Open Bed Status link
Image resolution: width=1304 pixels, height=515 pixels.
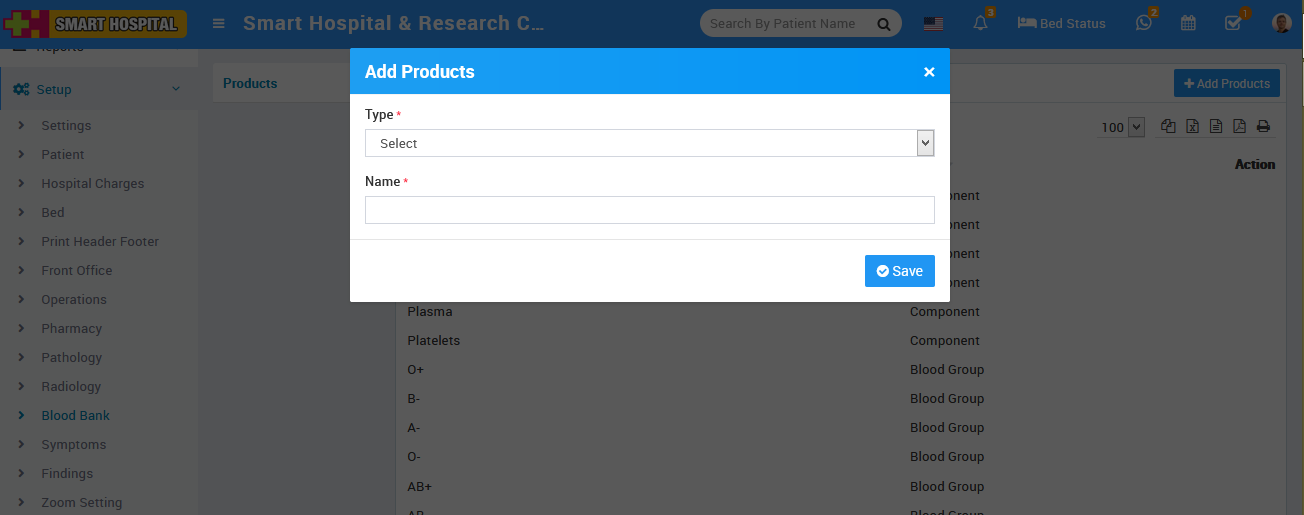(x=1061, y=23)
